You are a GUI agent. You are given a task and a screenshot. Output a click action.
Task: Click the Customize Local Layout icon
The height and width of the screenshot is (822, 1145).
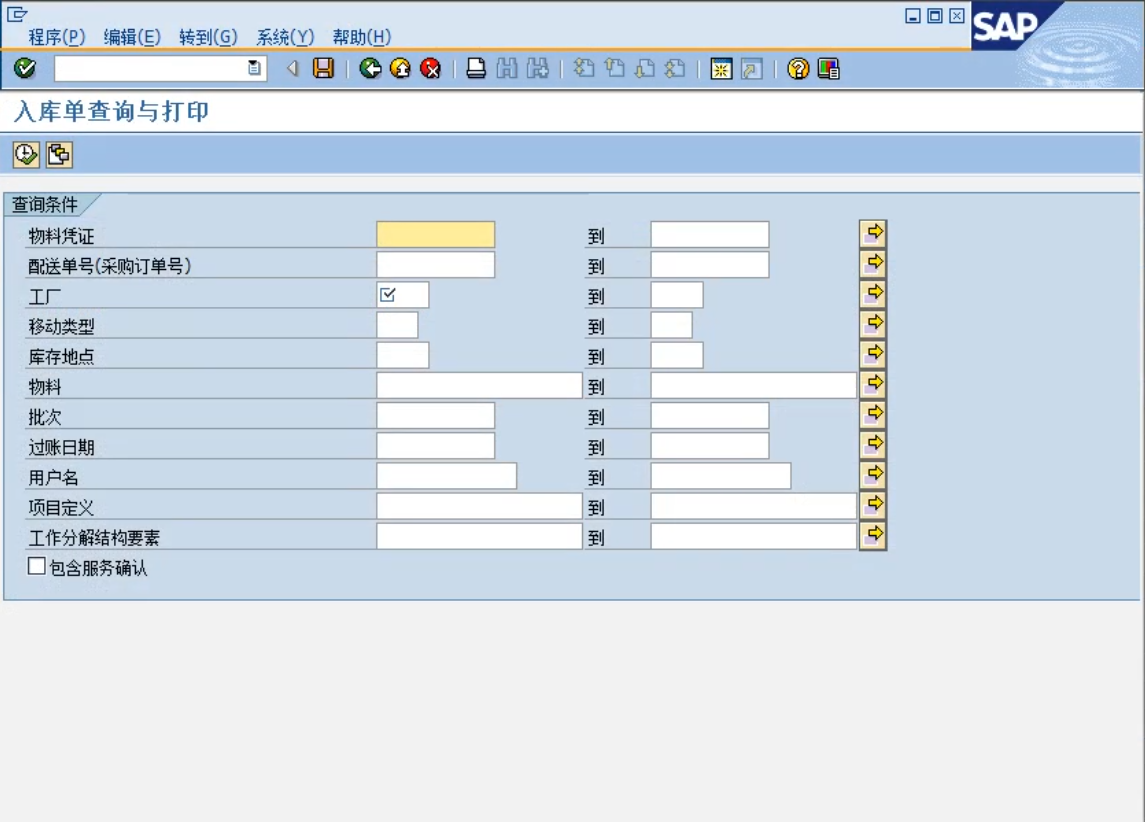tap(828, 68)
